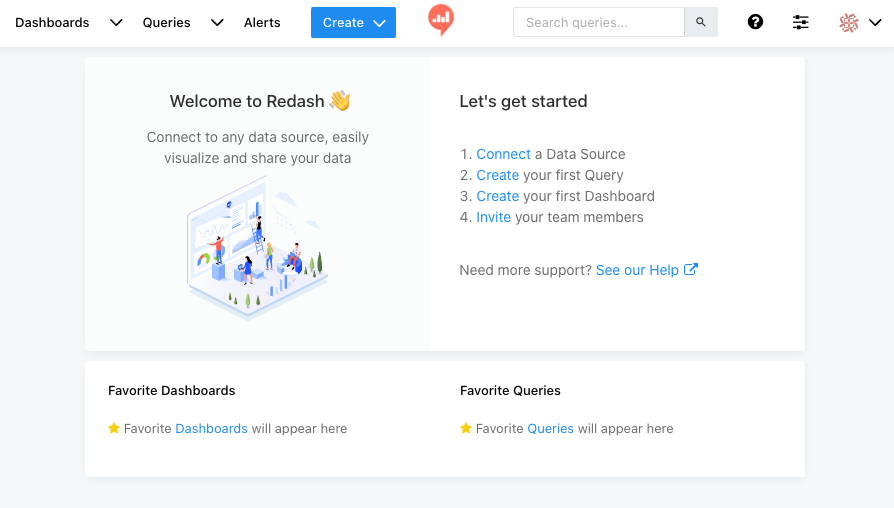Follow the Favorite Queries link
This screenshot has height=508, width=894.
550,429
